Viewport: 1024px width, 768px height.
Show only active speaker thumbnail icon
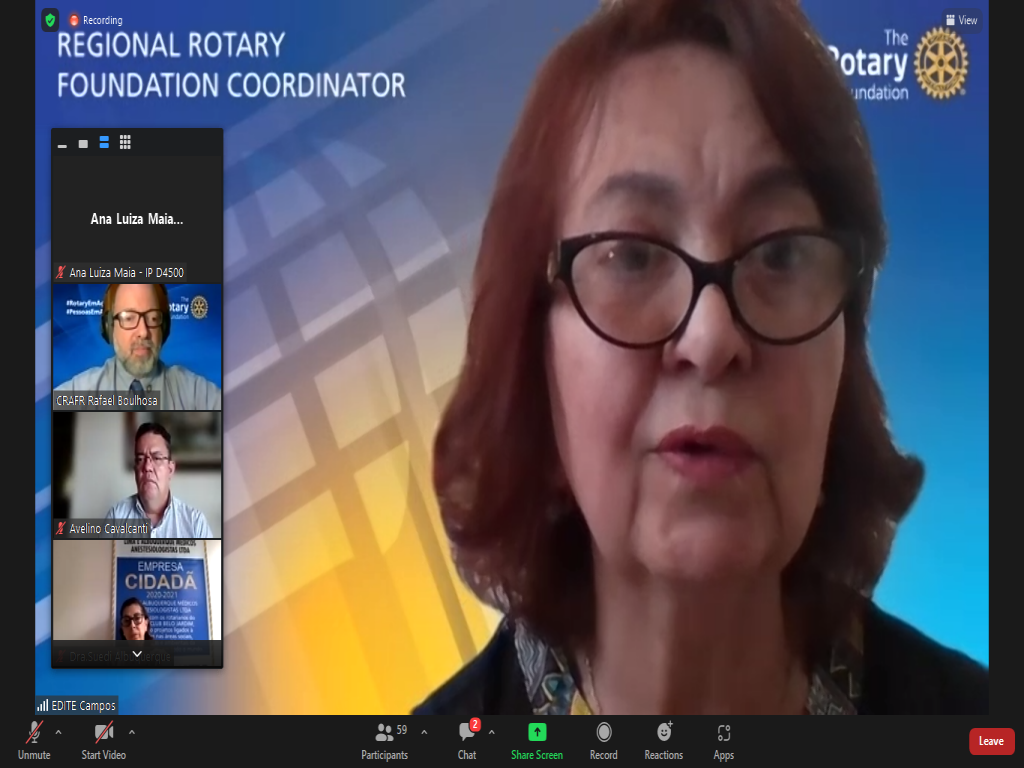click(83, 143)
